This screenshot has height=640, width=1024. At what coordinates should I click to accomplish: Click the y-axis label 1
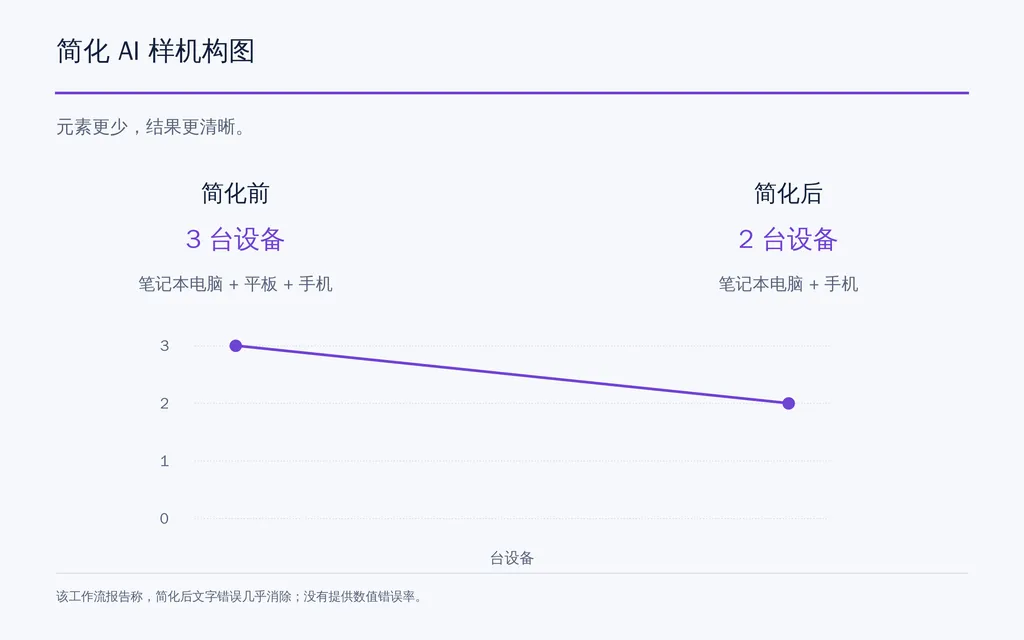pos(165,461)
